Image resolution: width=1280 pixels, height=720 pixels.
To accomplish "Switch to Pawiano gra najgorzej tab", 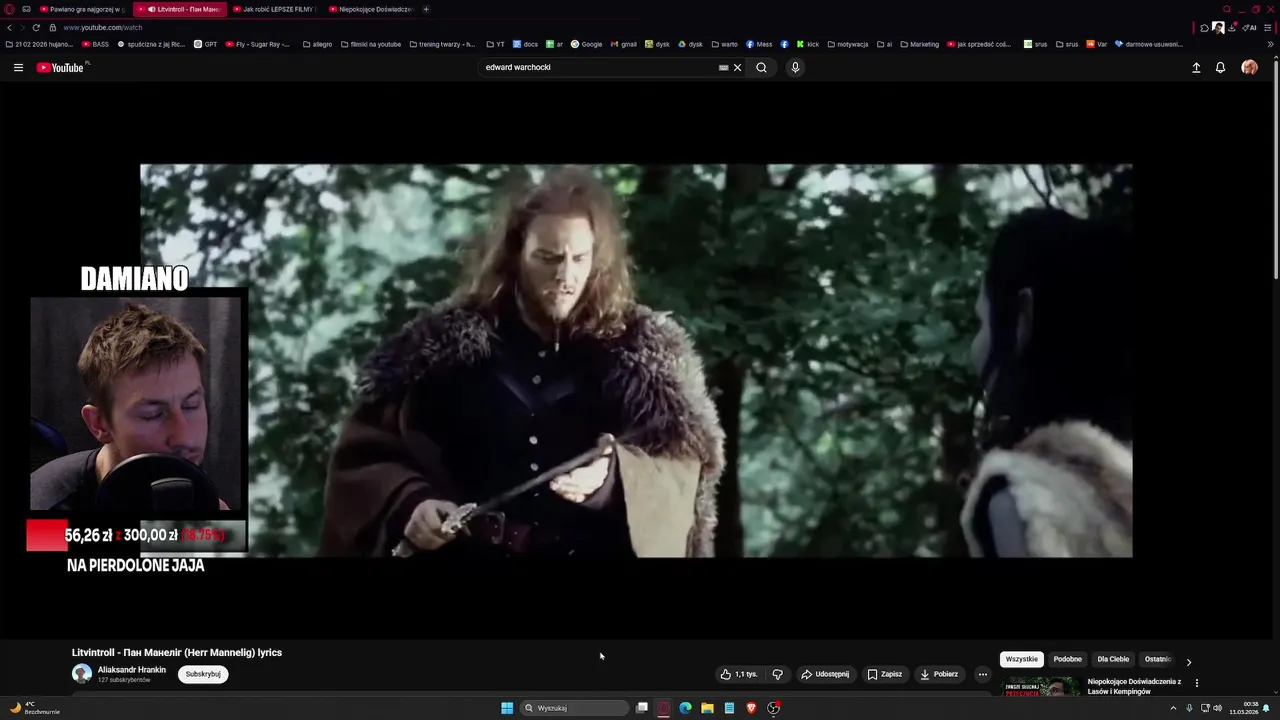I will click(x=83, y=9).
